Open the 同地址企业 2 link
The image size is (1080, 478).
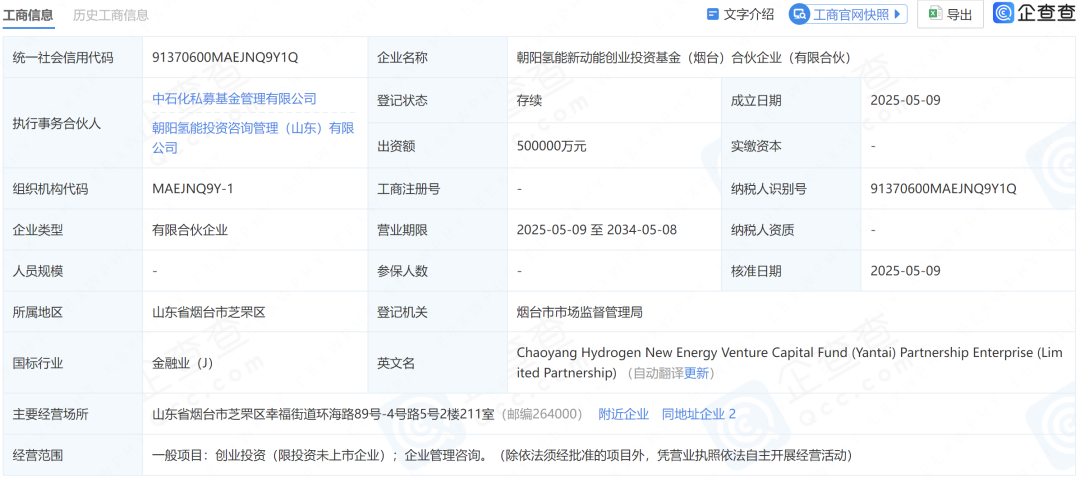click(x=698, y=414)
